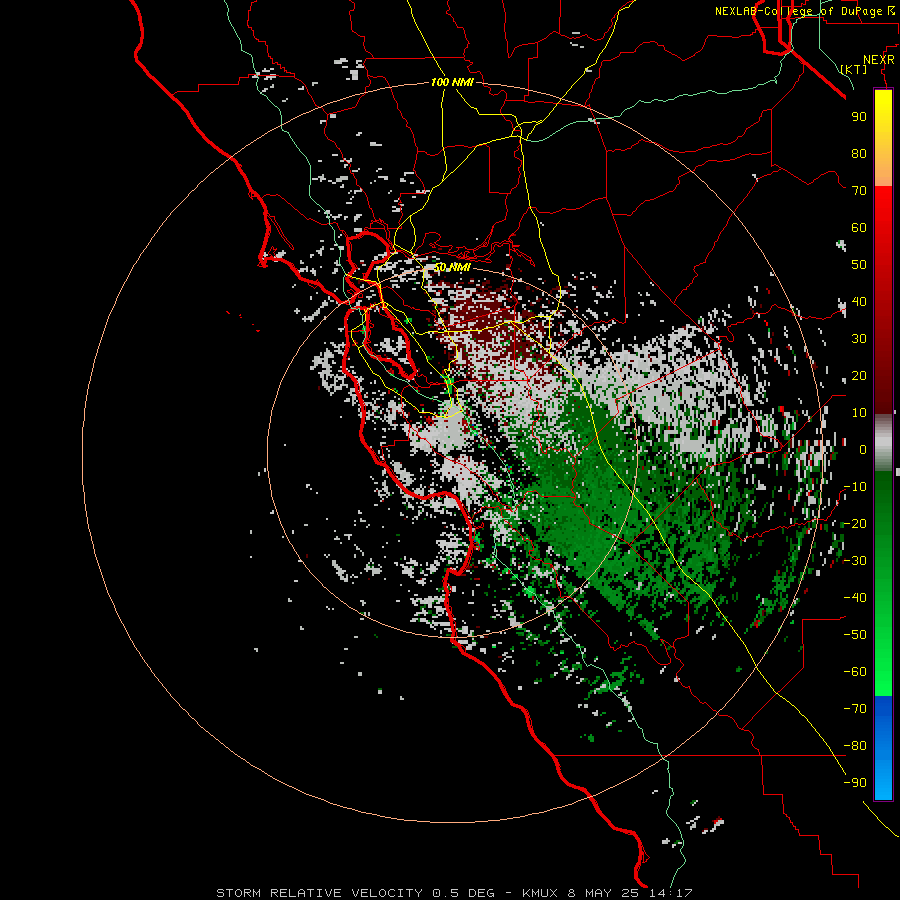Click the legend value -30
The image size is (900, 900).
(855, 561)
